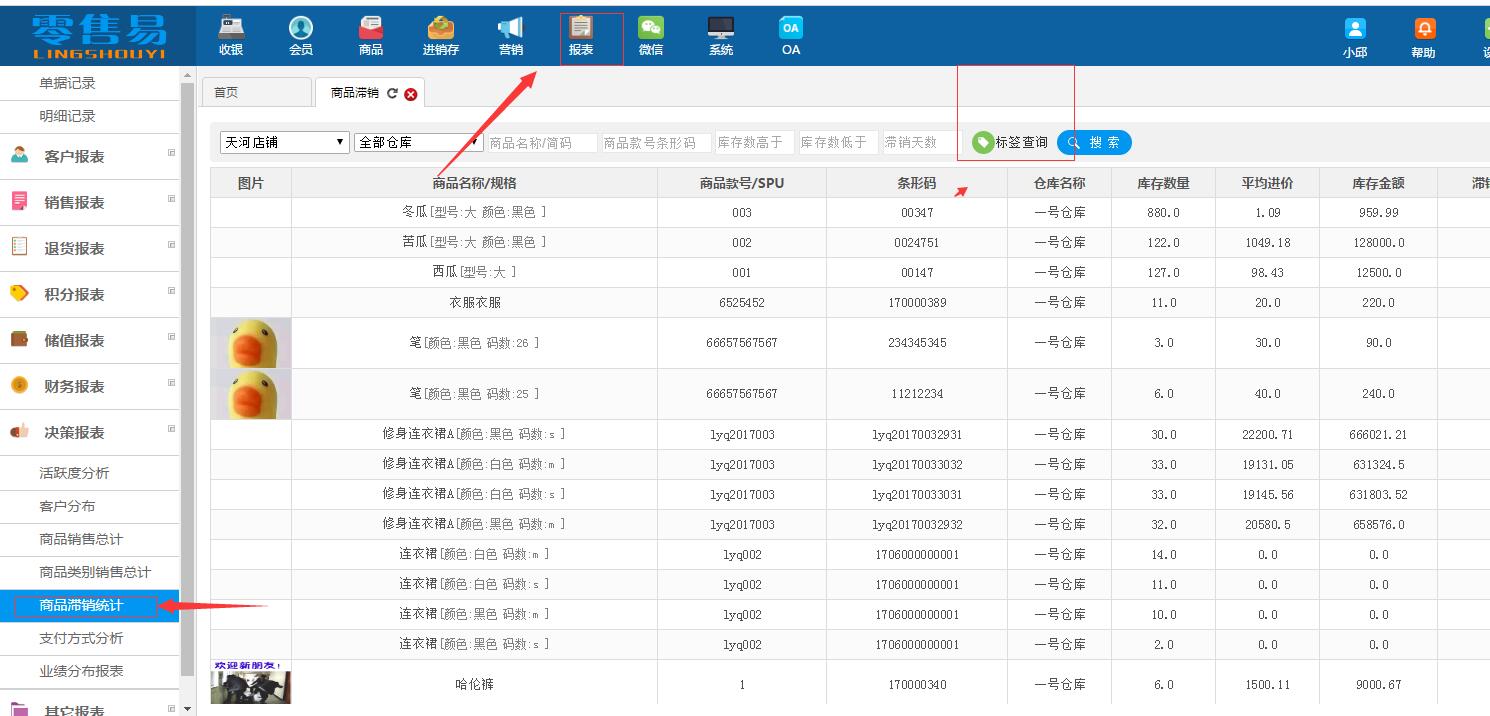This screenshot has width=1490, height=716.
Task: Open the 微信 WeChat module
Action: pos(651,35)
